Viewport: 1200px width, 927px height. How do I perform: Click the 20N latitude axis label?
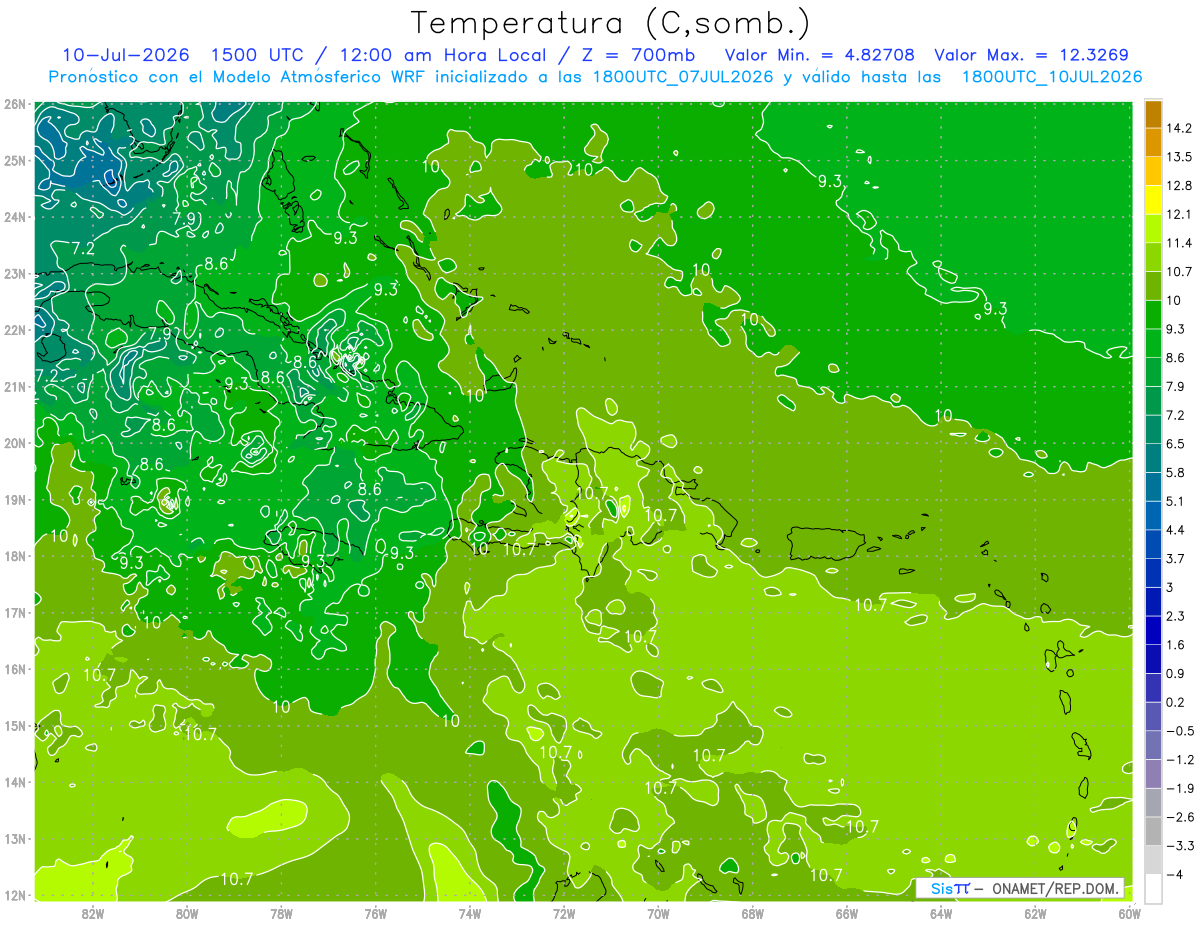(15, 443)
